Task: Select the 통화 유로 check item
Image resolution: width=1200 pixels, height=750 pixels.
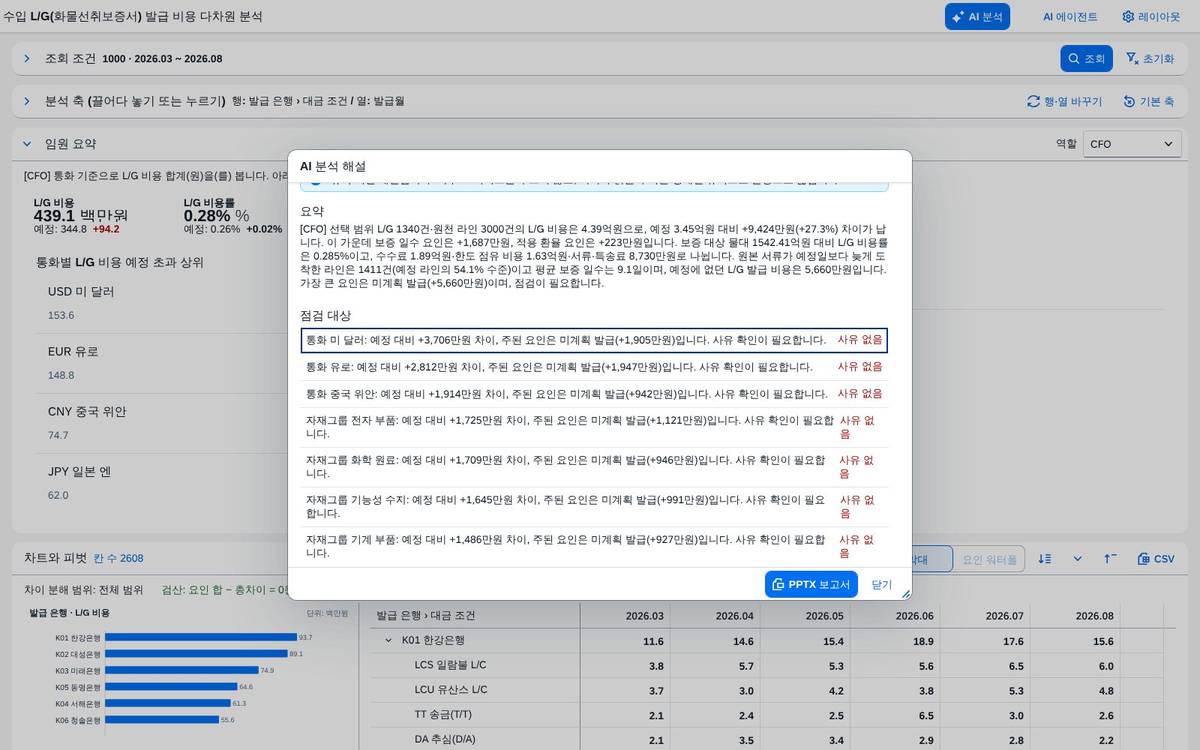Action: pyautogui.click(x=594, y=367)
